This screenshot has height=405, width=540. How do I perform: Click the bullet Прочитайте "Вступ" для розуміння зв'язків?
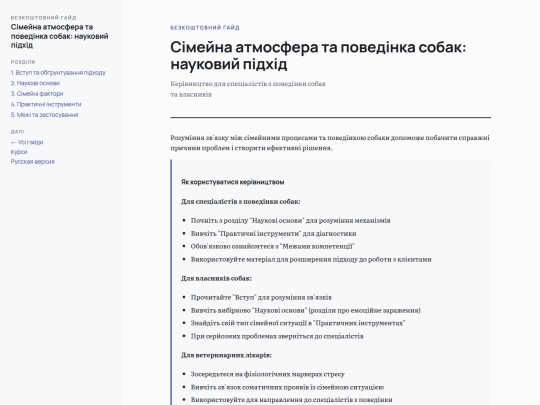261,297
